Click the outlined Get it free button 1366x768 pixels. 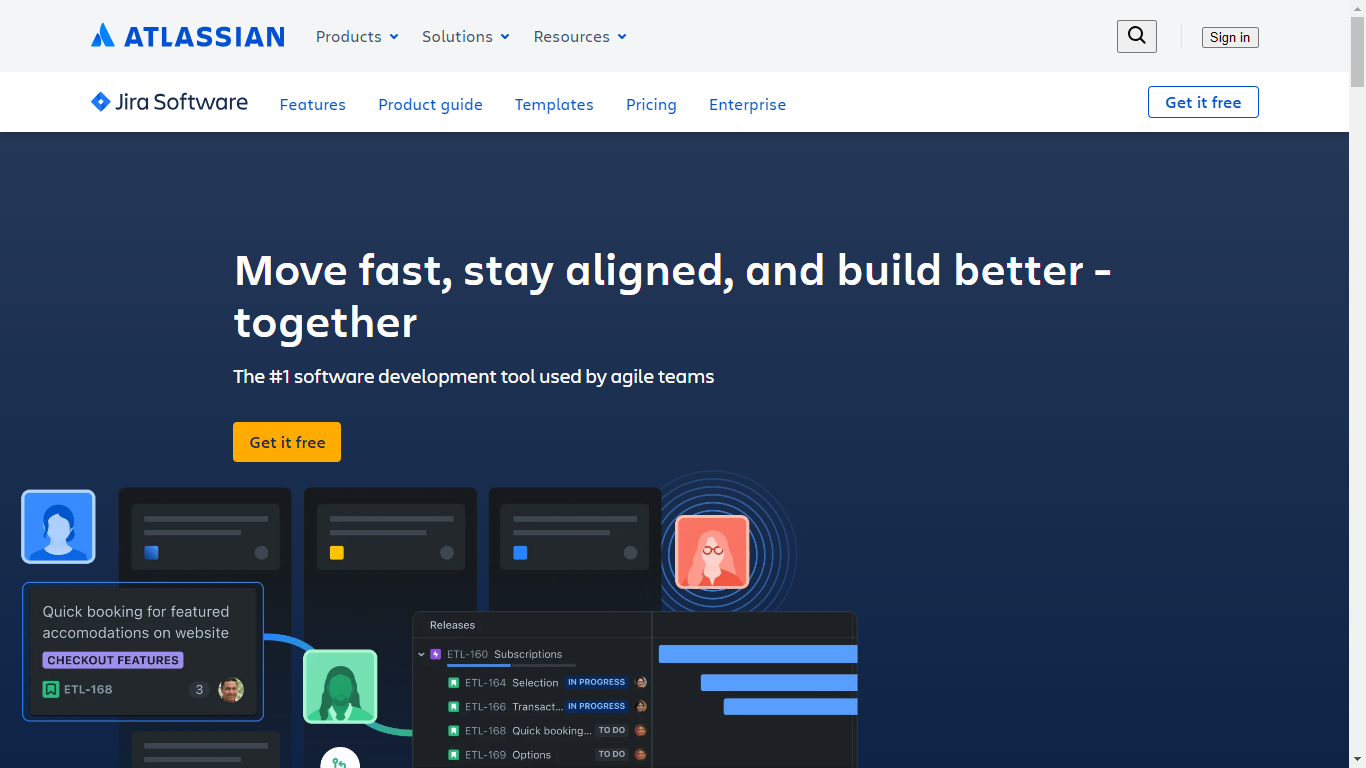[1203, 102]
